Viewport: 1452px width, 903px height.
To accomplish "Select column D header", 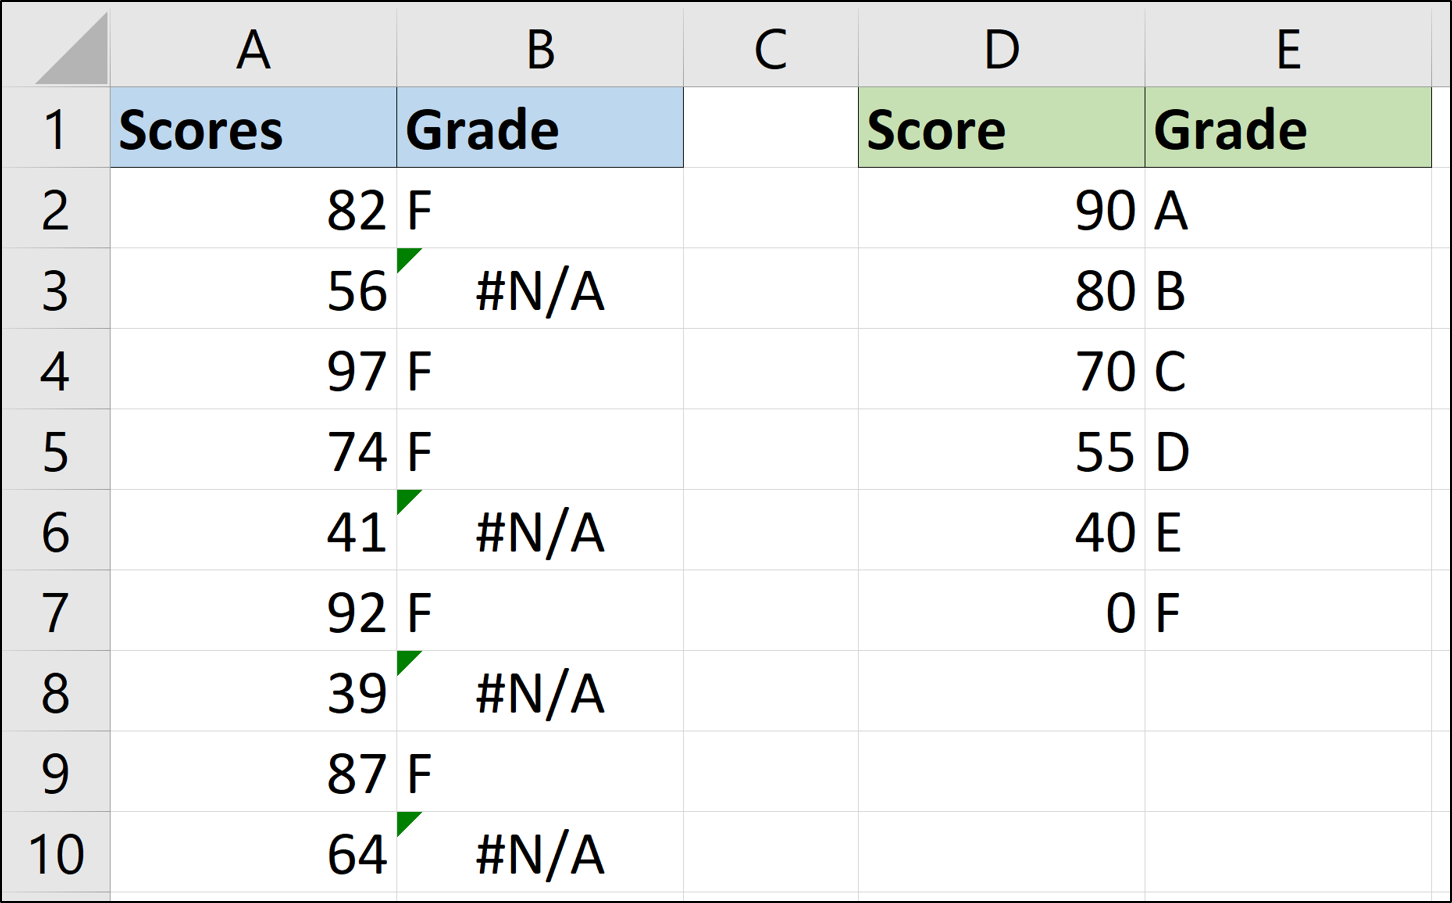I will [1001, 48].
